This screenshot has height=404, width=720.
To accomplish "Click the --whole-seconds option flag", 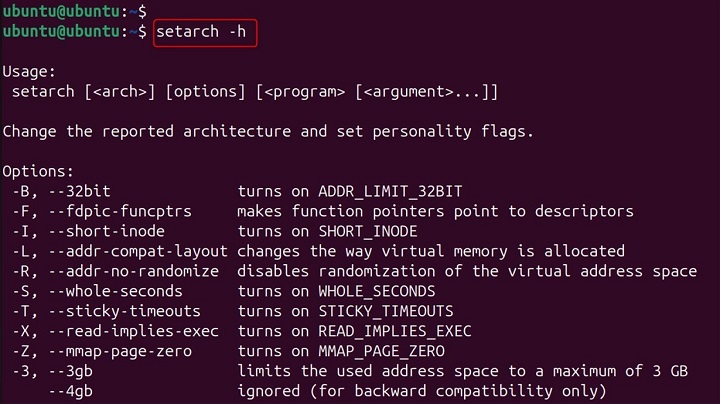I will click(117, 291).
